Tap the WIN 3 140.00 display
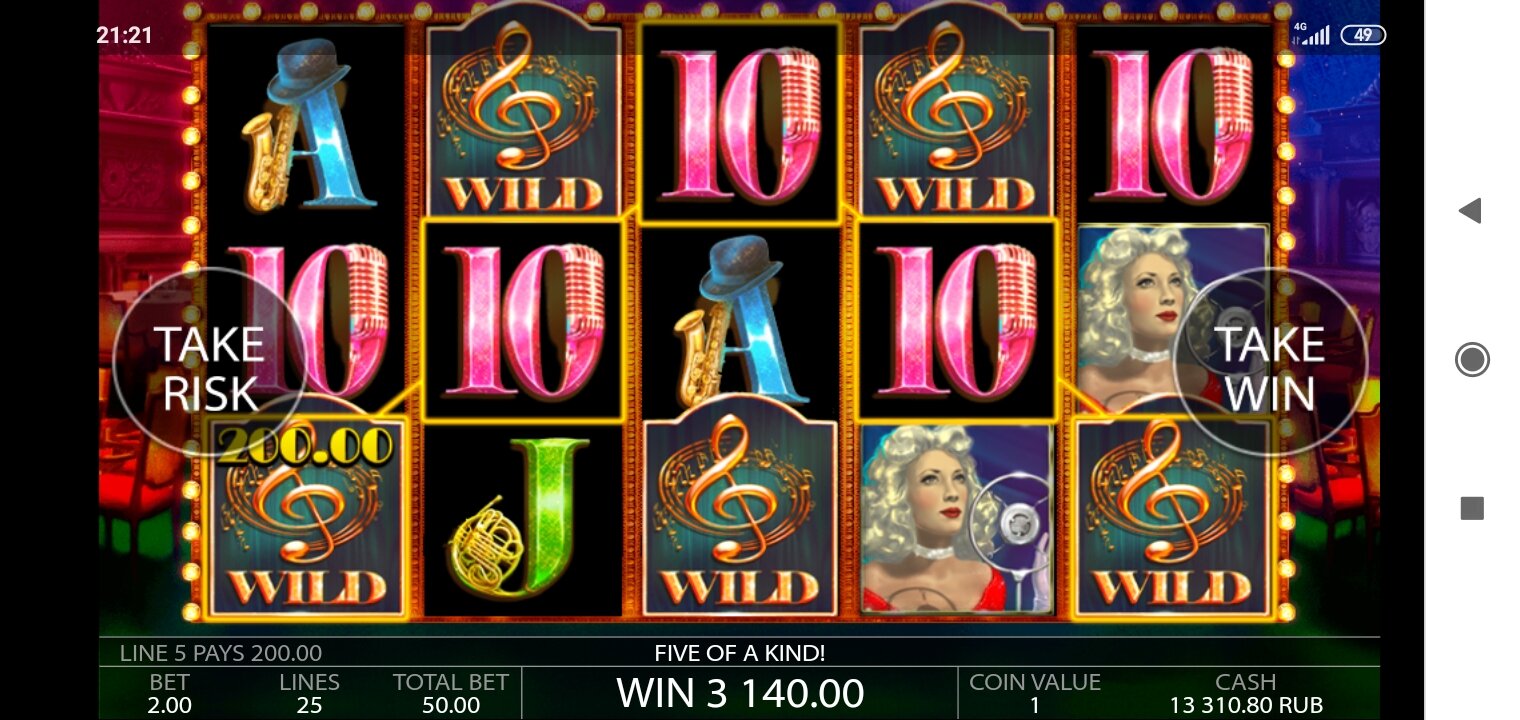 tap(740, 693)
